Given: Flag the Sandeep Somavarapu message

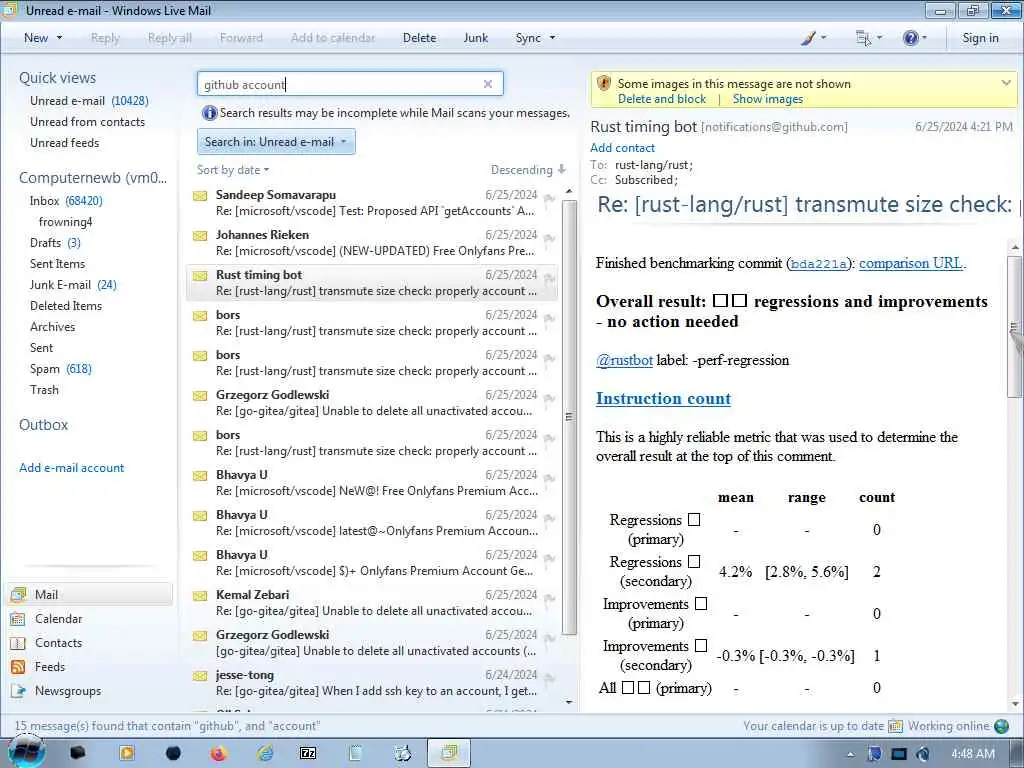Looking at the screenshot, I should pos(549,199).
